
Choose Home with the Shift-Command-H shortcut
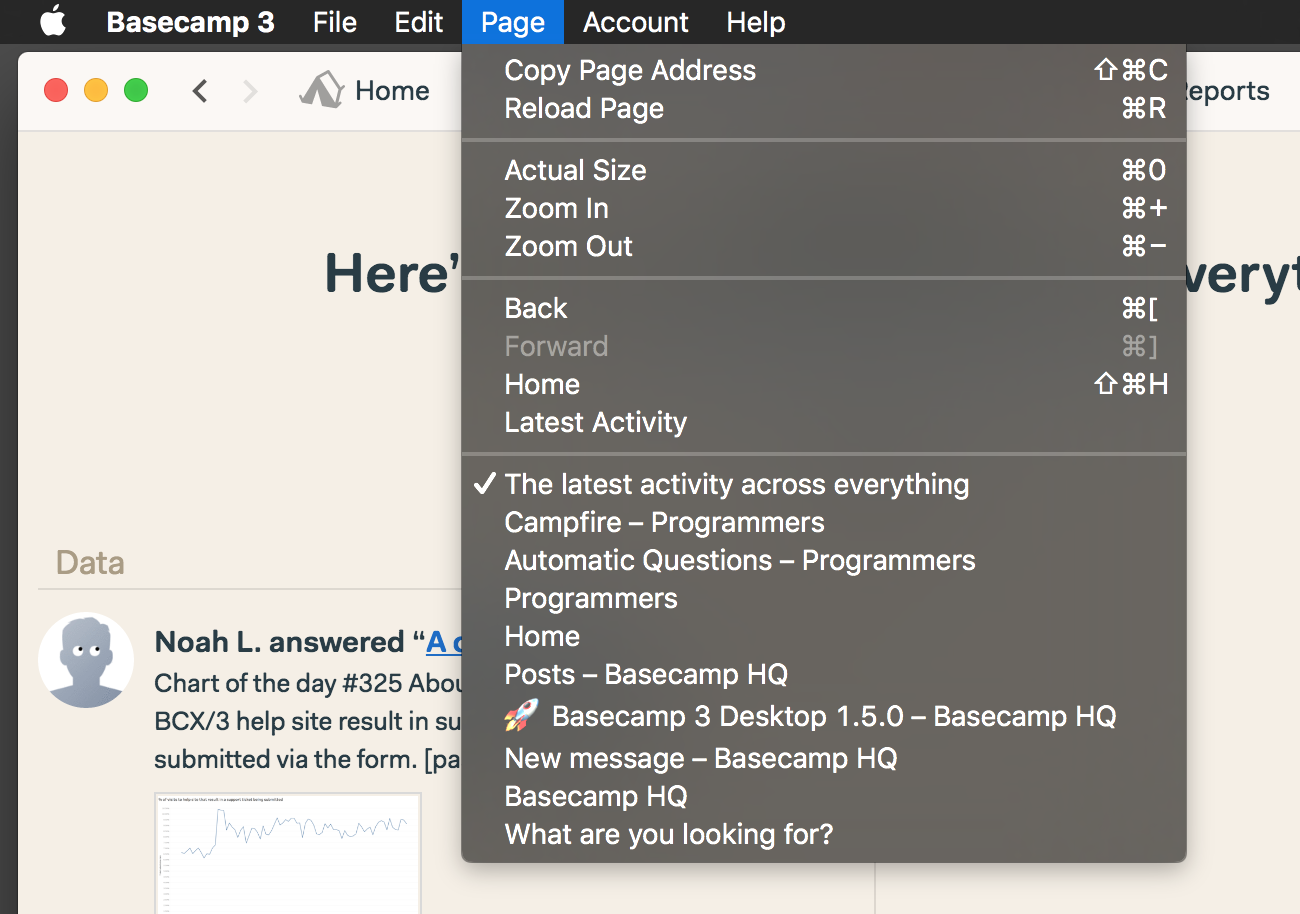tap(824, 384)
